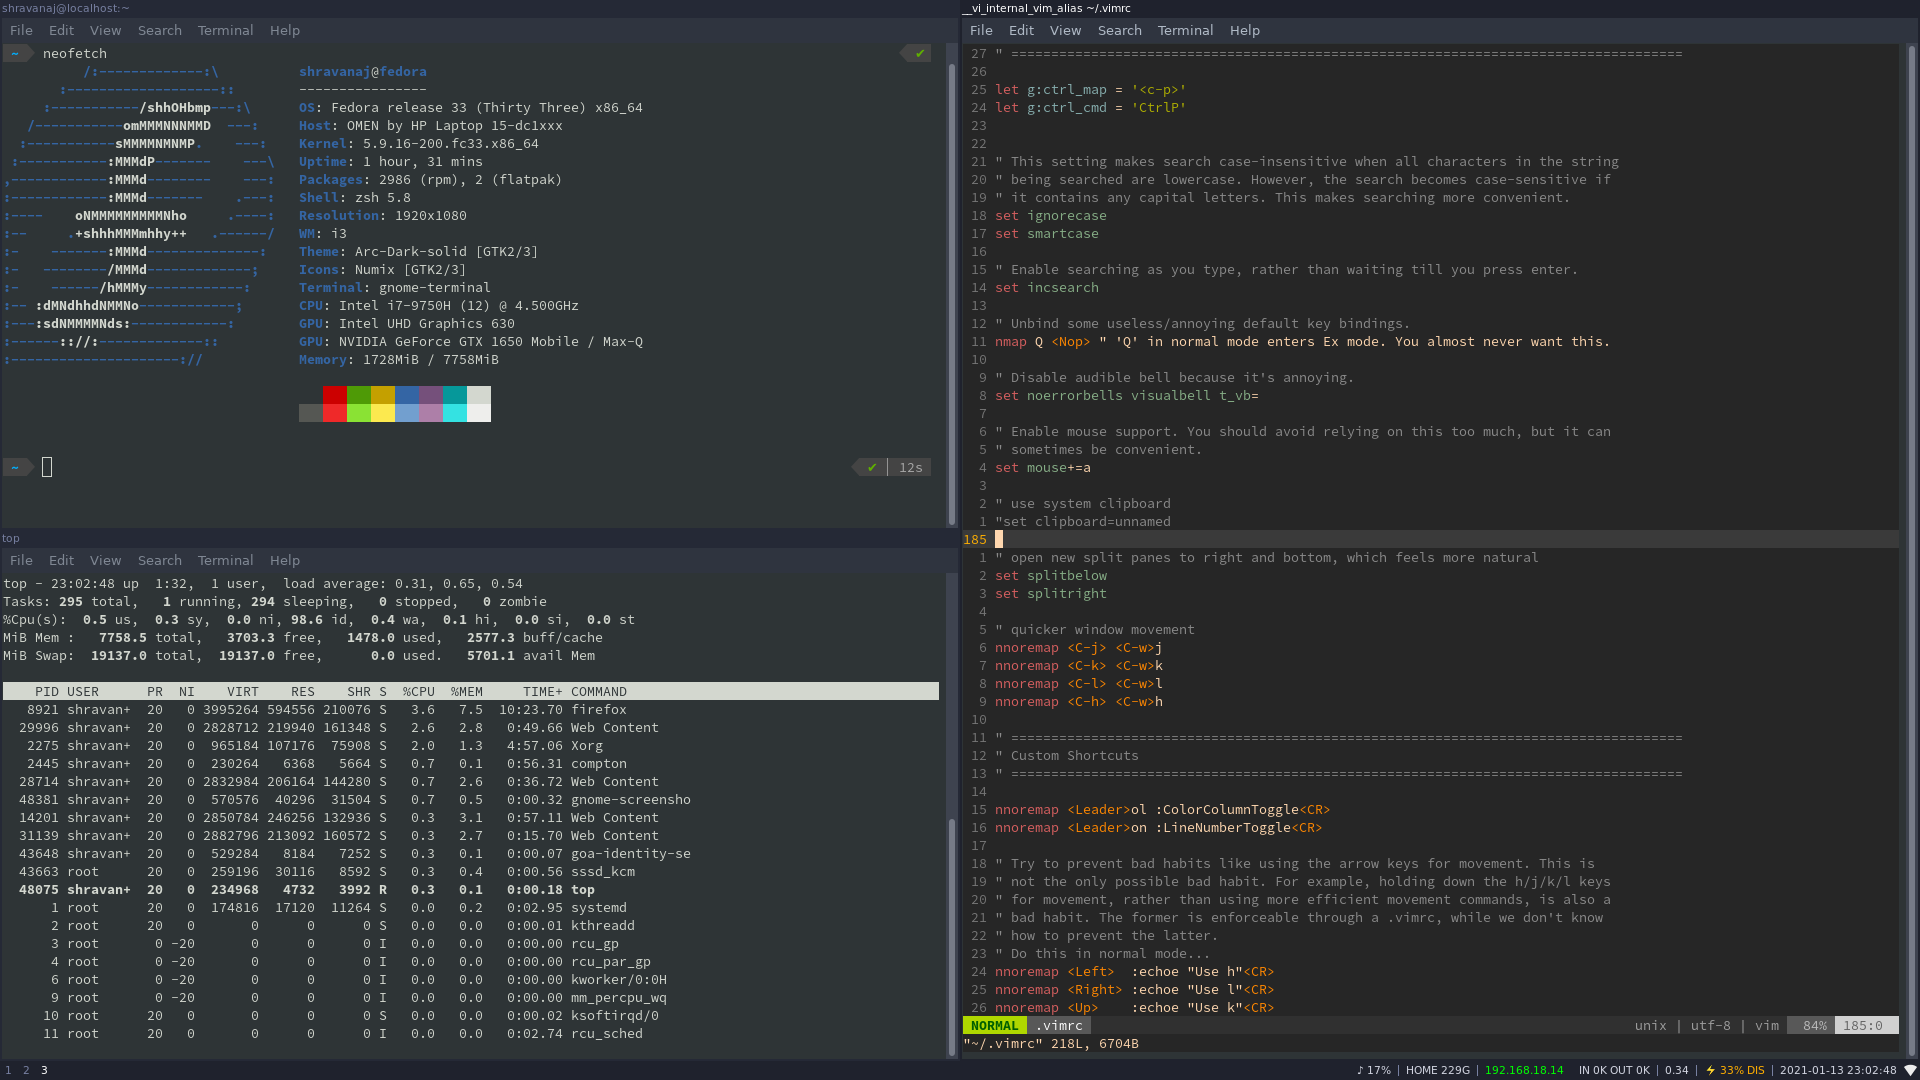Screen dimensions: 1920x1080
Task: Click the firefox process row in top
Action: 471,710
